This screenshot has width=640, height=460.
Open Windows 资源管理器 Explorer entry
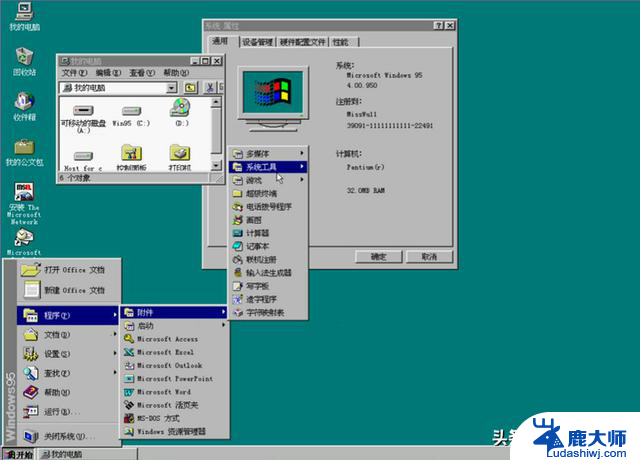[174, 431]
